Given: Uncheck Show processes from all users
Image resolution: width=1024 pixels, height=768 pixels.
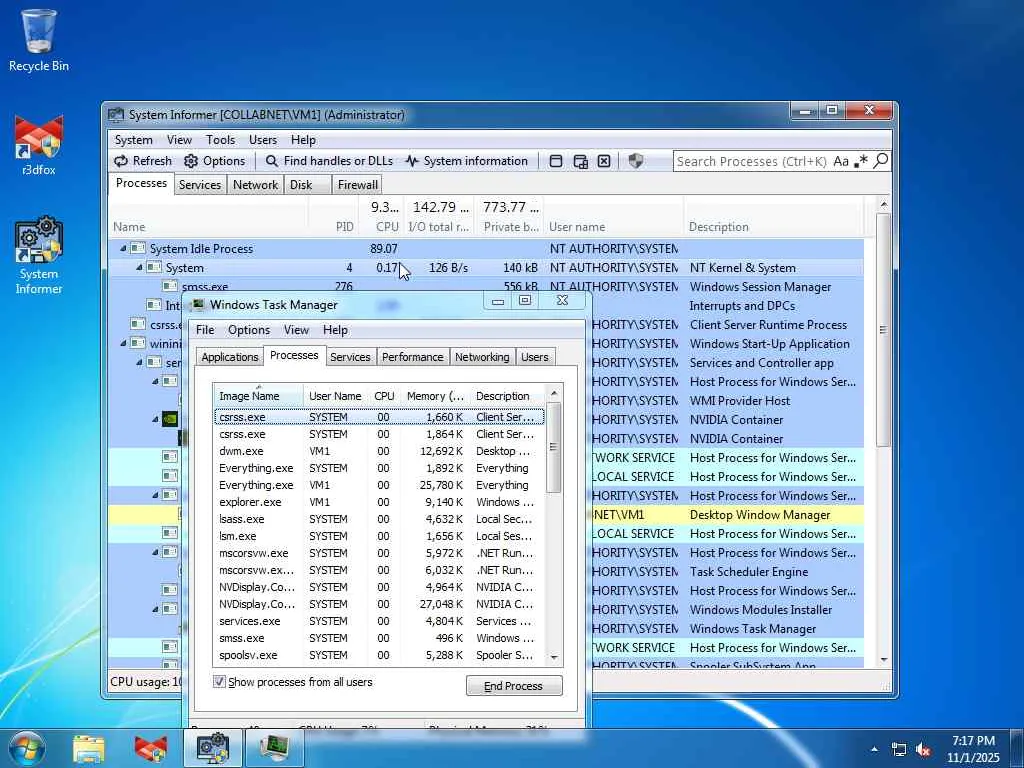Looking at the screenshot, I should (219, 682).
